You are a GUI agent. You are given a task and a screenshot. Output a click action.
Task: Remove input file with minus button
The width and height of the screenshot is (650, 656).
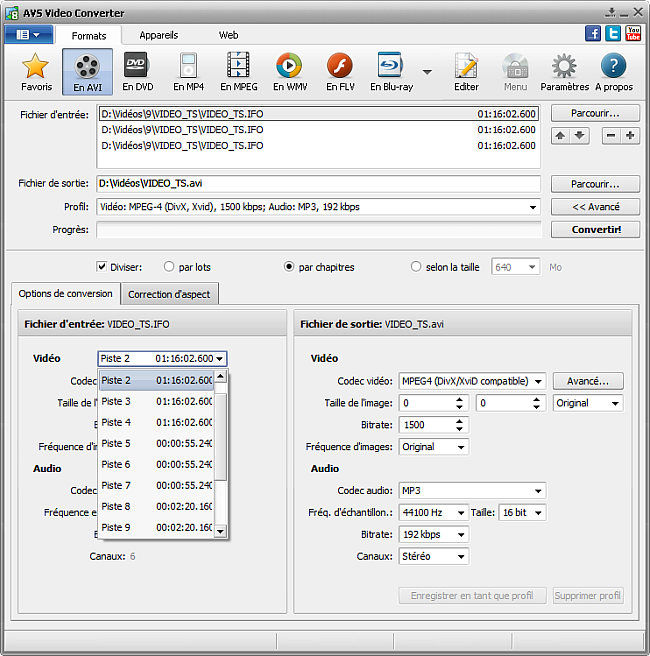tap(611, 136)
